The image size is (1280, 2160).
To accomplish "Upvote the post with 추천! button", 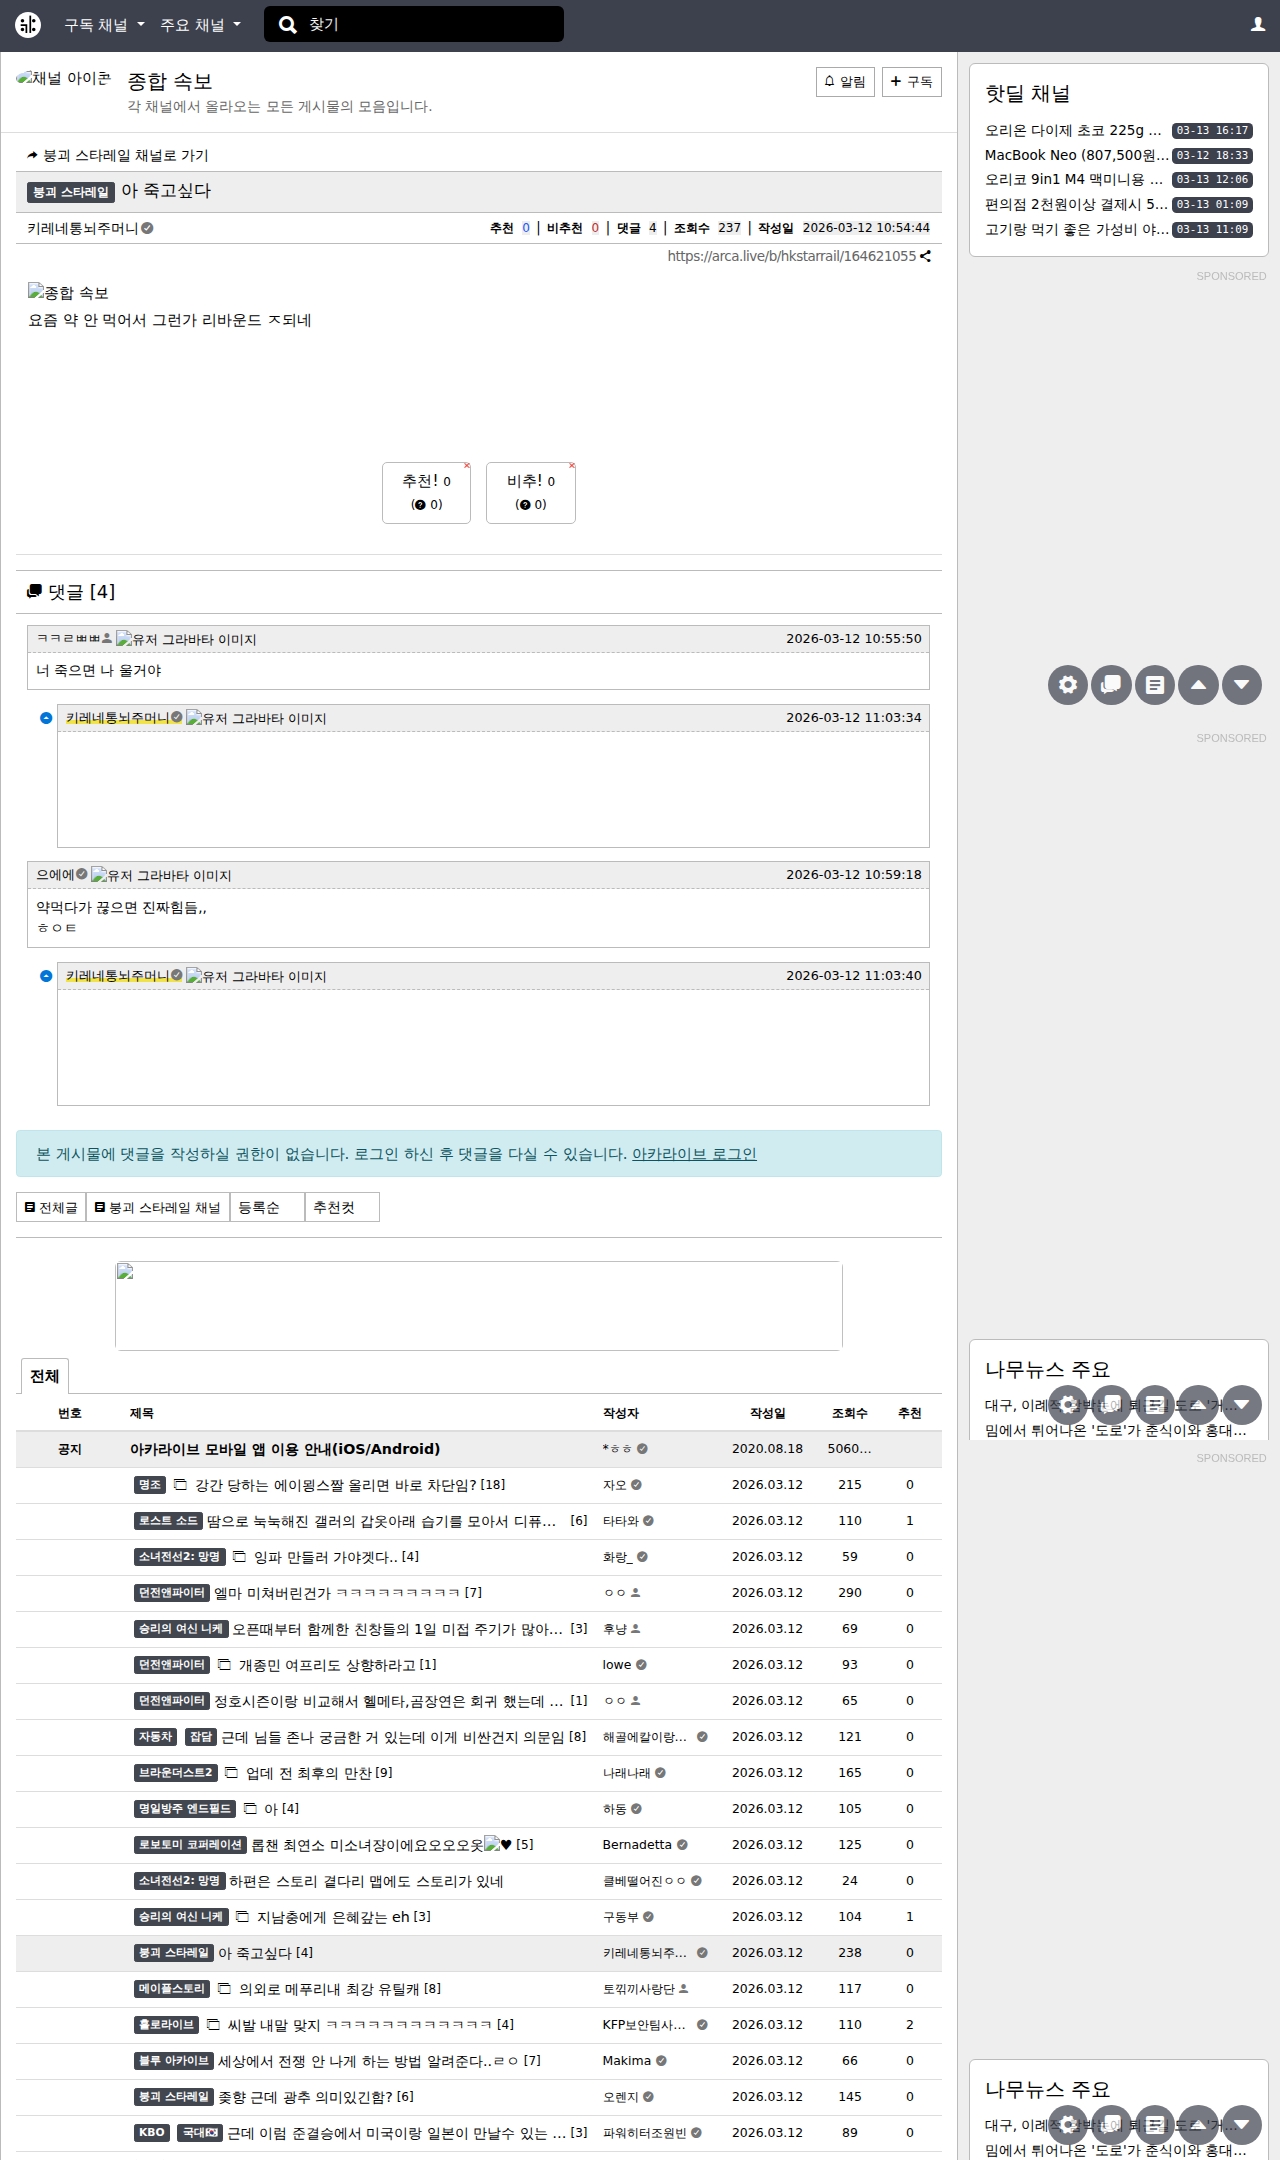I will tap(426, 492).
